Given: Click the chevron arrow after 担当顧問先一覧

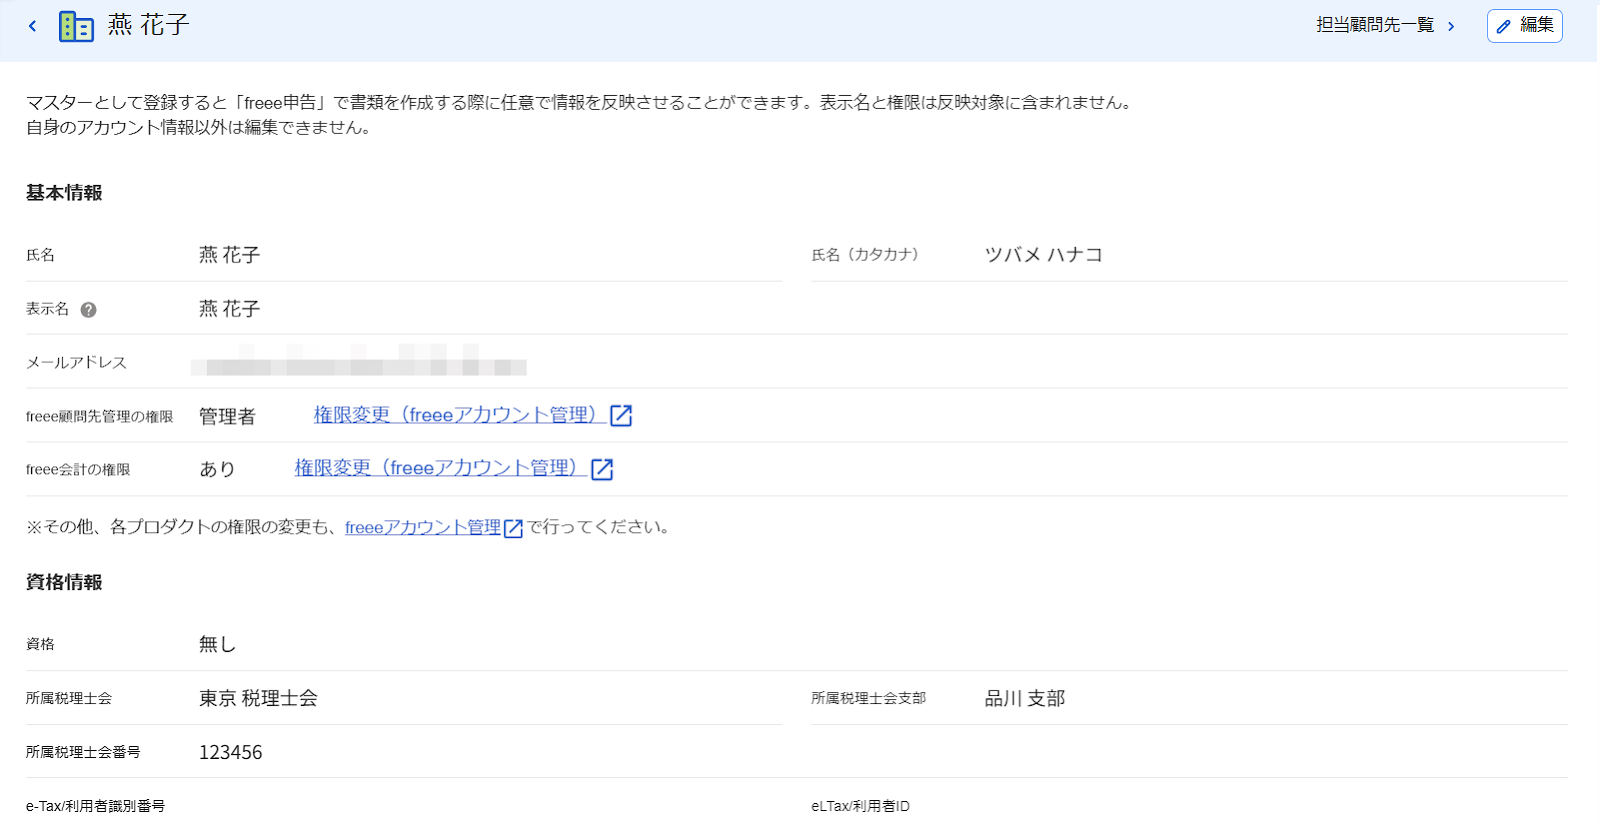Looking at the screenshot, I should pyautogui.click(x=1451, y=26).
